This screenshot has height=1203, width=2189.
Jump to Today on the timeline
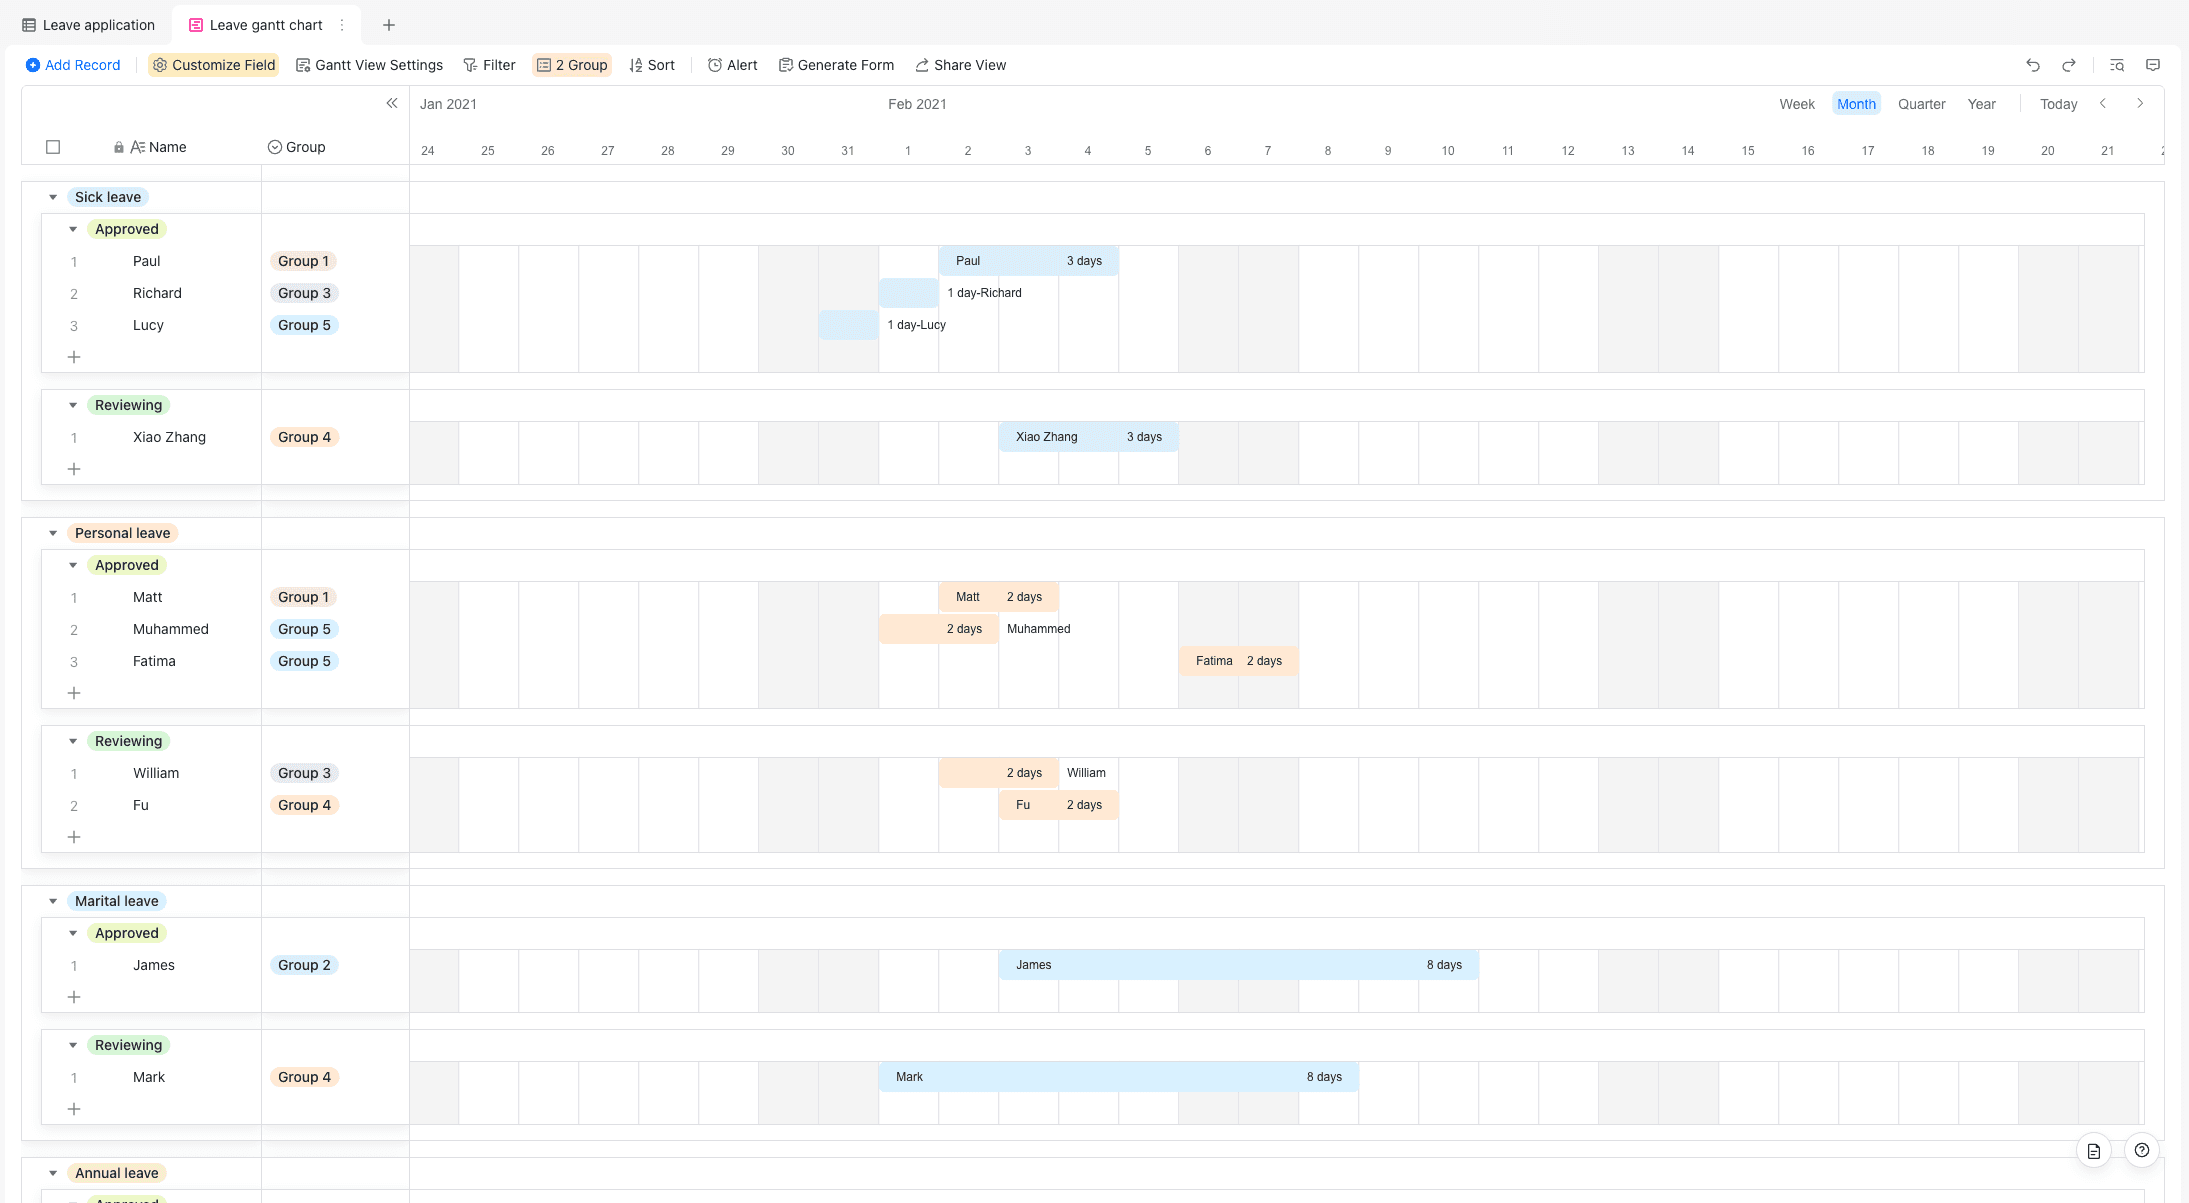coord(2058,104)
